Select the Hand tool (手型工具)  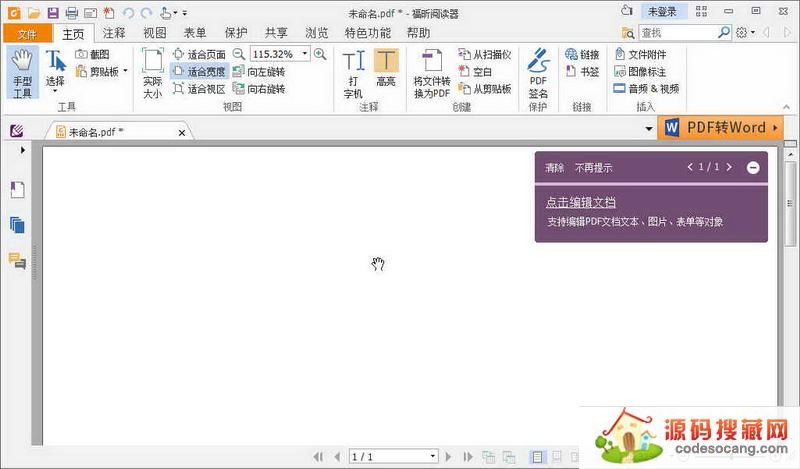tap(21, 72)
